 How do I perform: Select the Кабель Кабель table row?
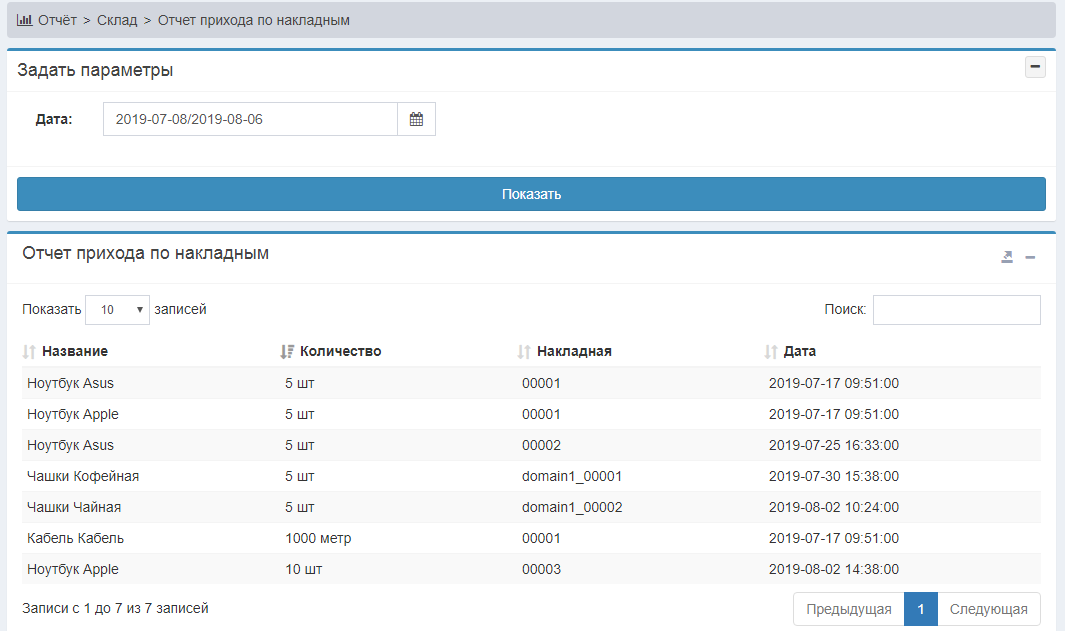(75, 538)
